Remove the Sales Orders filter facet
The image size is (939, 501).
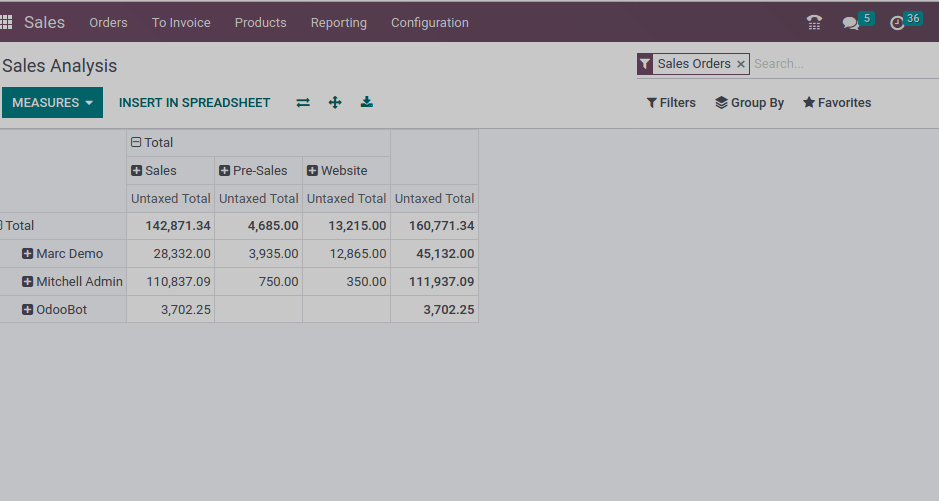pyautogui.click(x=741, y=64)
